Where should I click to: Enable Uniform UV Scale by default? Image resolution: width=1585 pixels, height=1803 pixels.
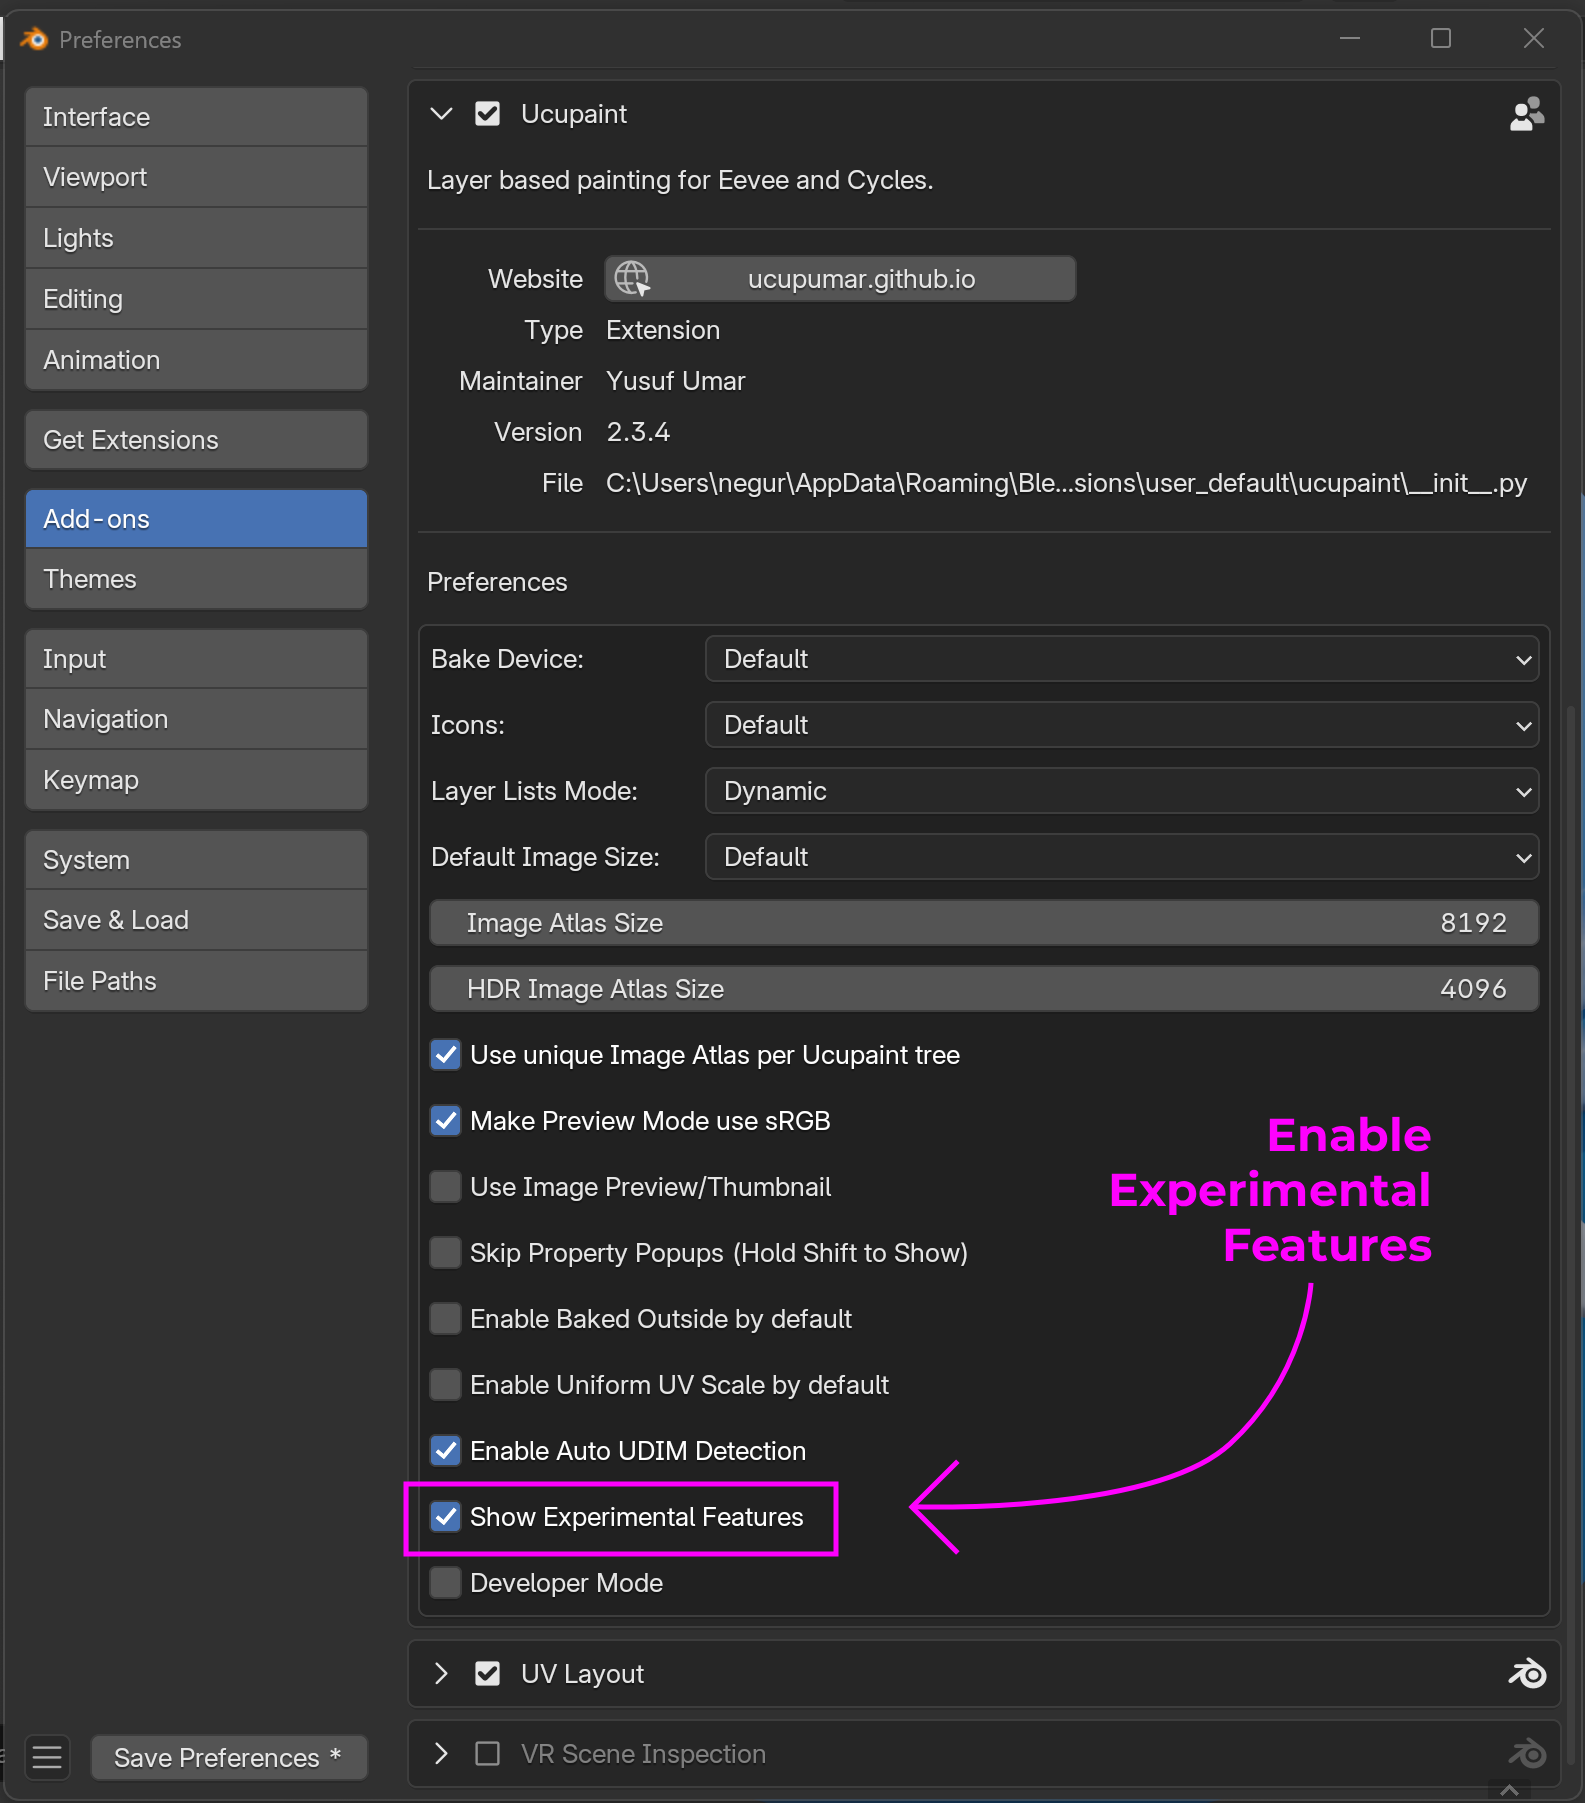coord(445,1385)
